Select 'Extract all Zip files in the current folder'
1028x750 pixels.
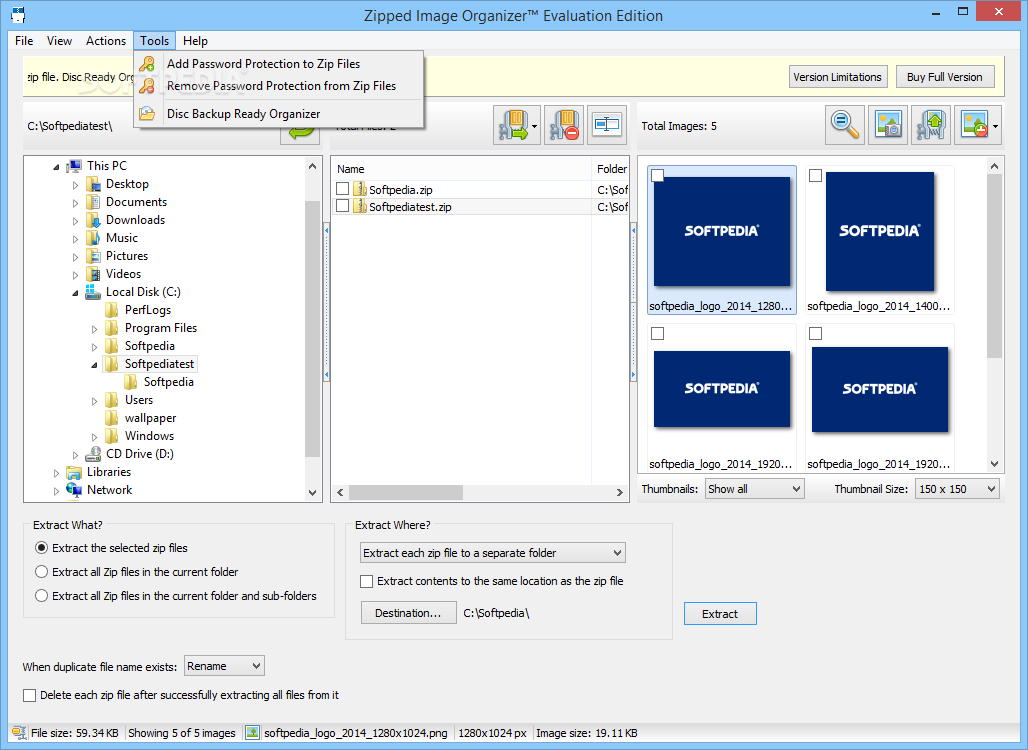[41, 572]
